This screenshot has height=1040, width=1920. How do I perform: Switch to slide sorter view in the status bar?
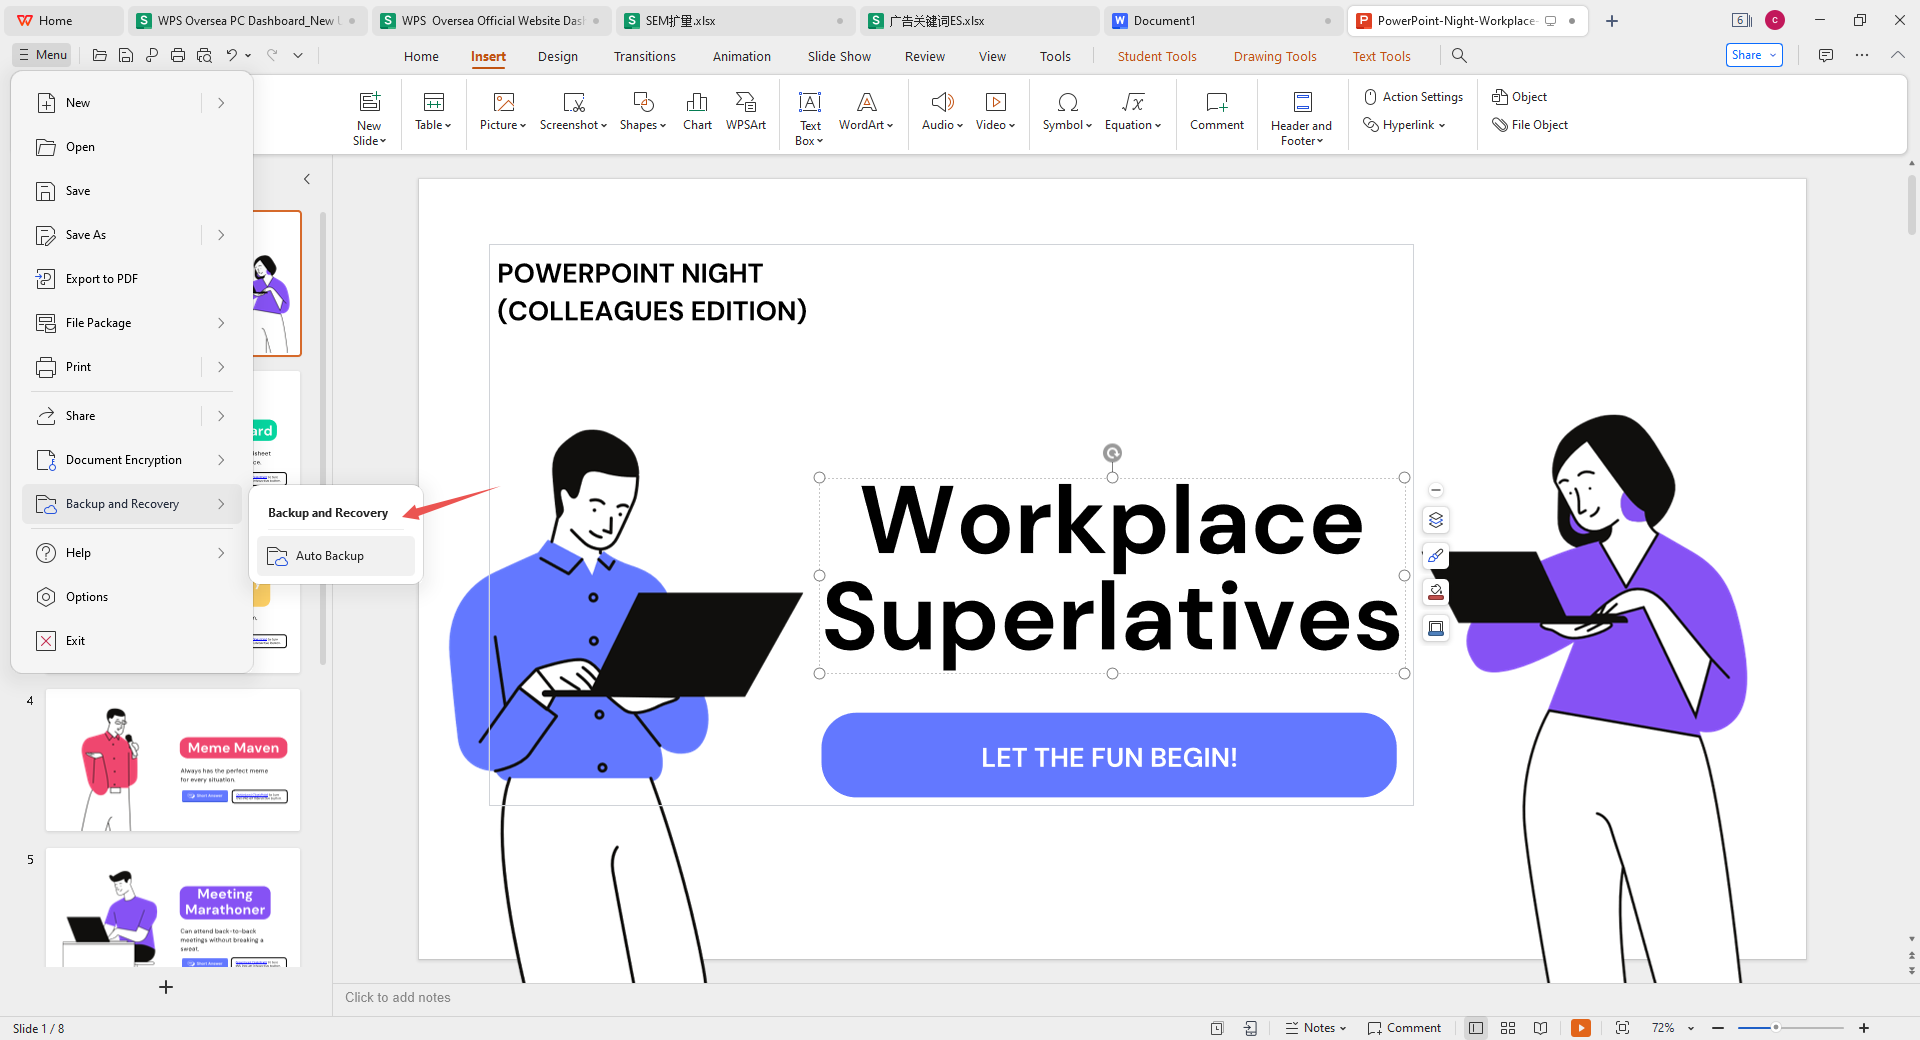pyautogui.click(x=1508, y=1028)
